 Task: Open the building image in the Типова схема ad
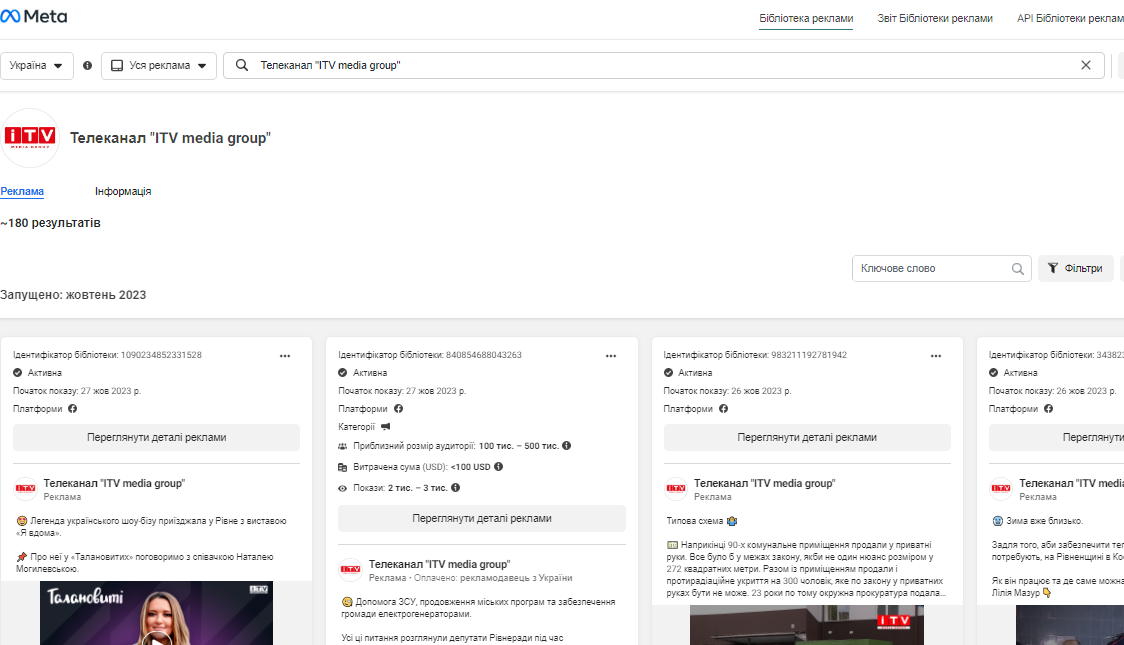[807, 625]
